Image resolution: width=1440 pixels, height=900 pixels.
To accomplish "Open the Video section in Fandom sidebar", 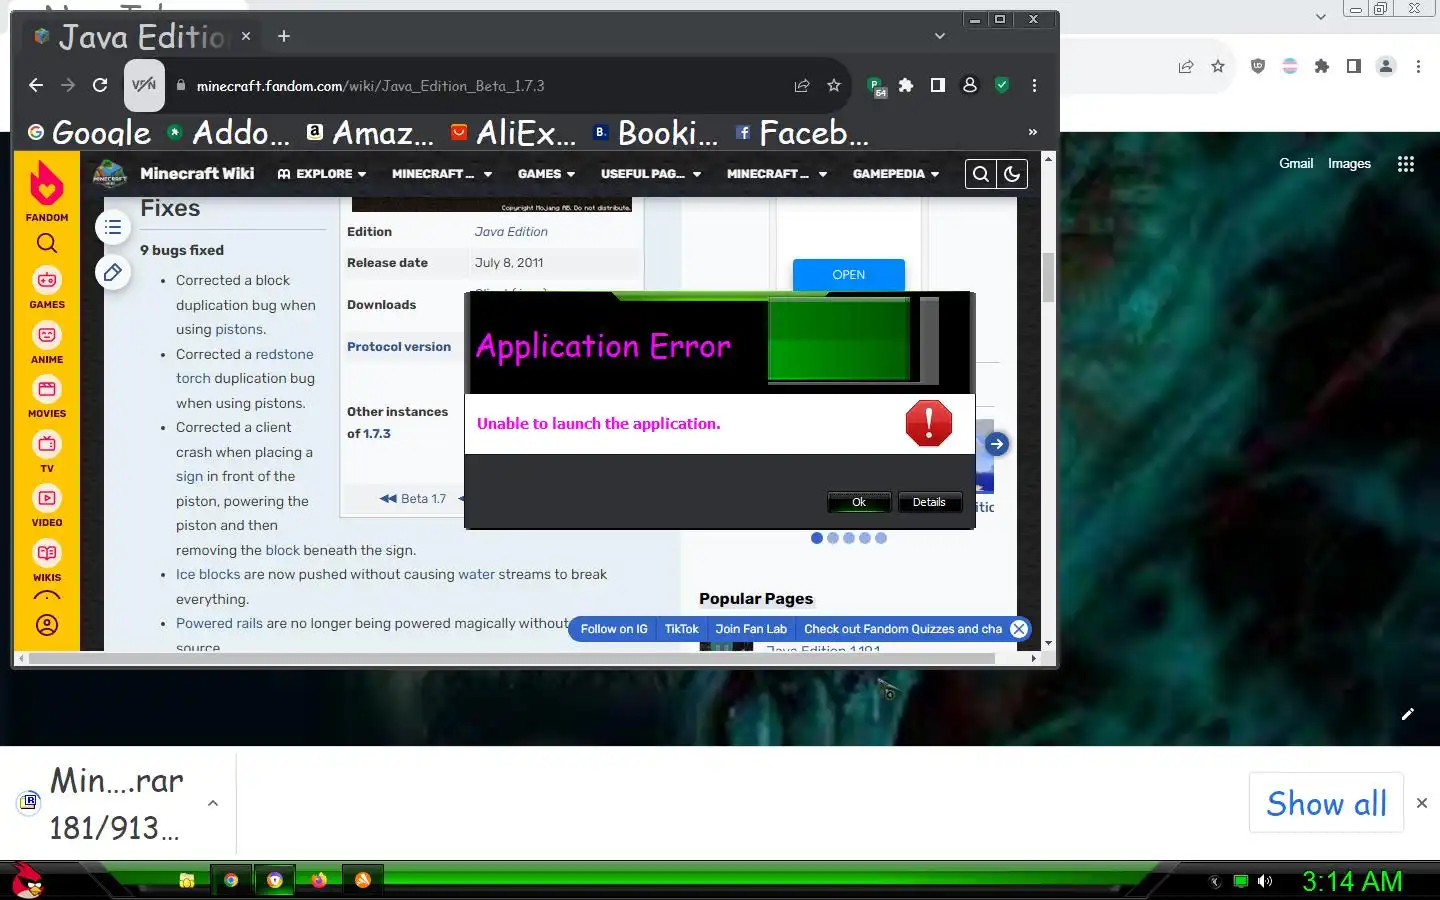I will pyautogui.click(x=47, y=506).
